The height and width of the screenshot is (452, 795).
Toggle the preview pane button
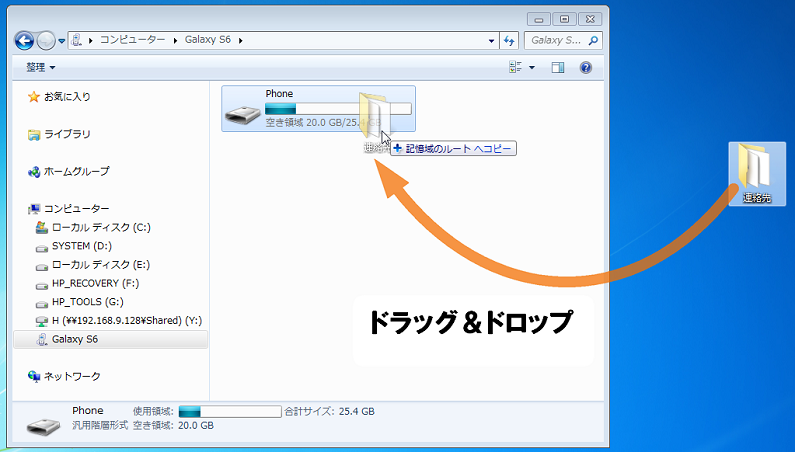click(x=558, y=67)
